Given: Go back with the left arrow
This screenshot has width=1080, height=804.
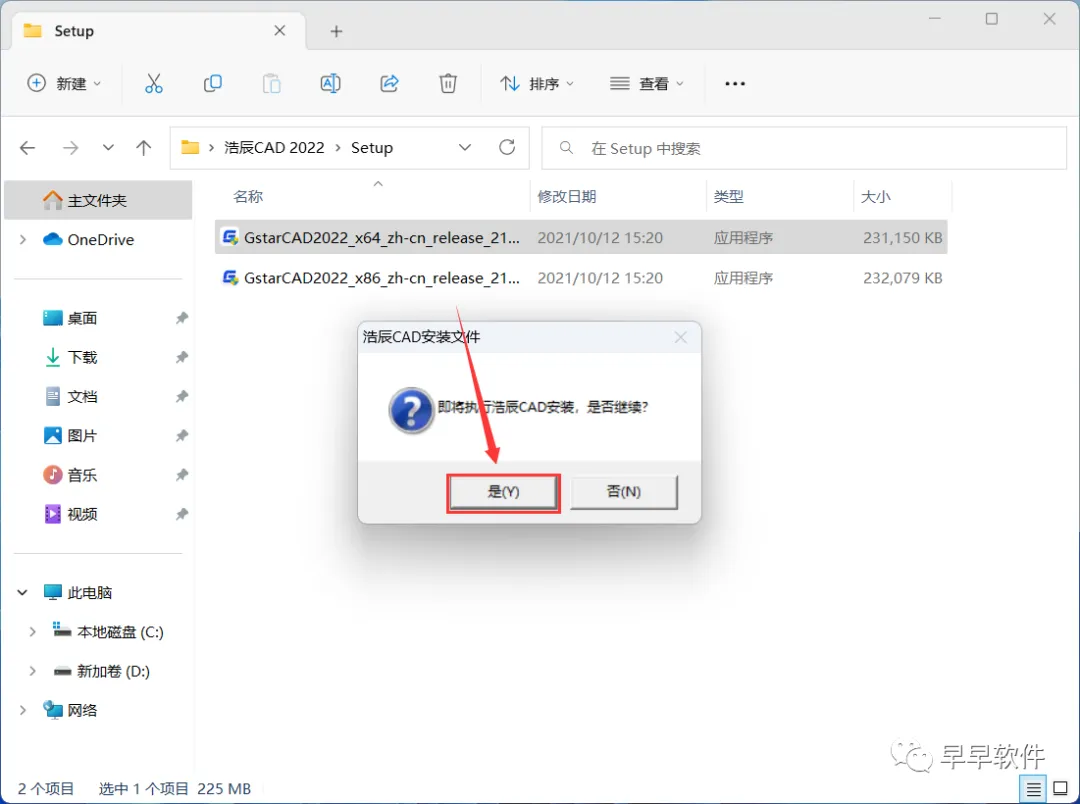Looking at the screenshot, I should 28,147.
